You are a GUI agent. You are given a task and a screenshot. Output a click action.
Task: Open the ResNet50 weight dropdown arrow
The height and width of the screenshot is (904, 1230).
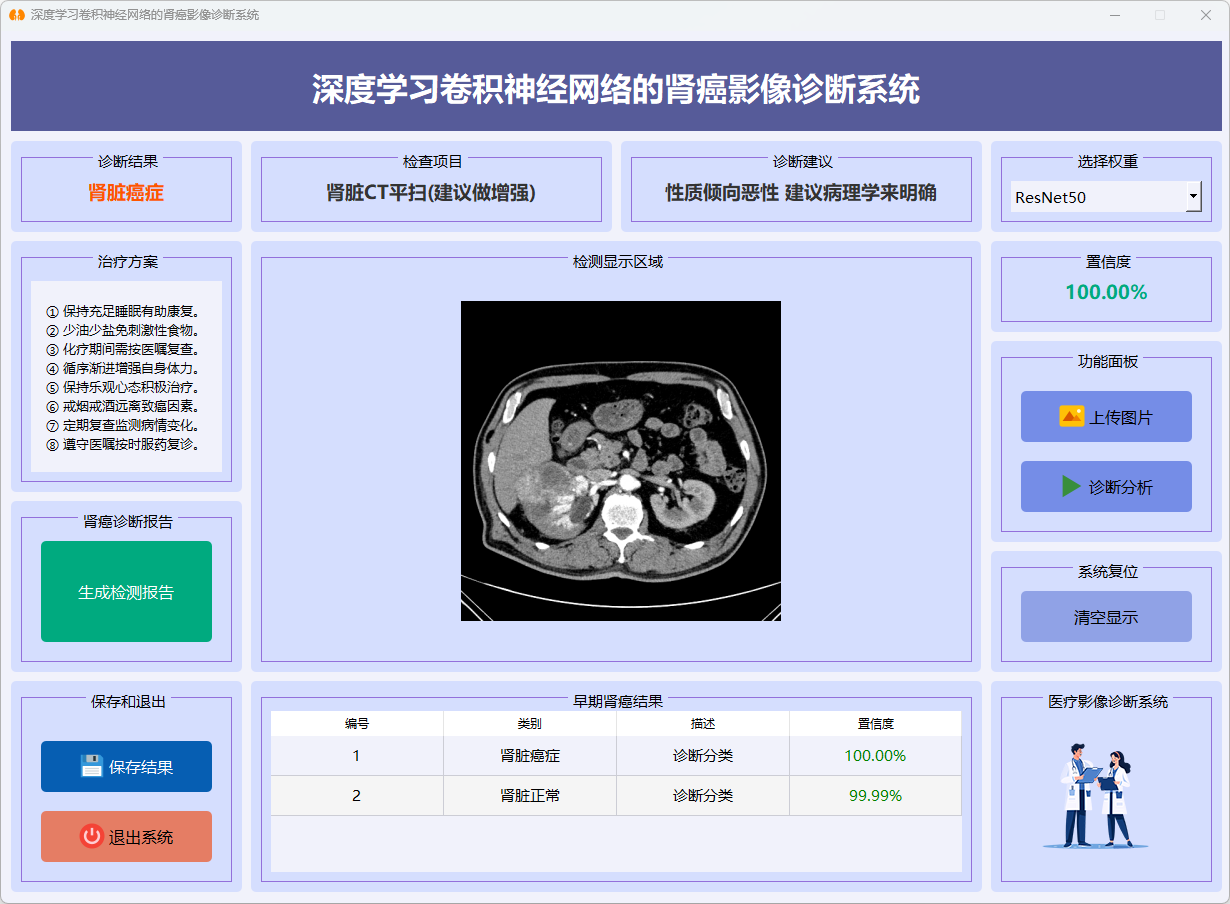tap(1193, 197)
